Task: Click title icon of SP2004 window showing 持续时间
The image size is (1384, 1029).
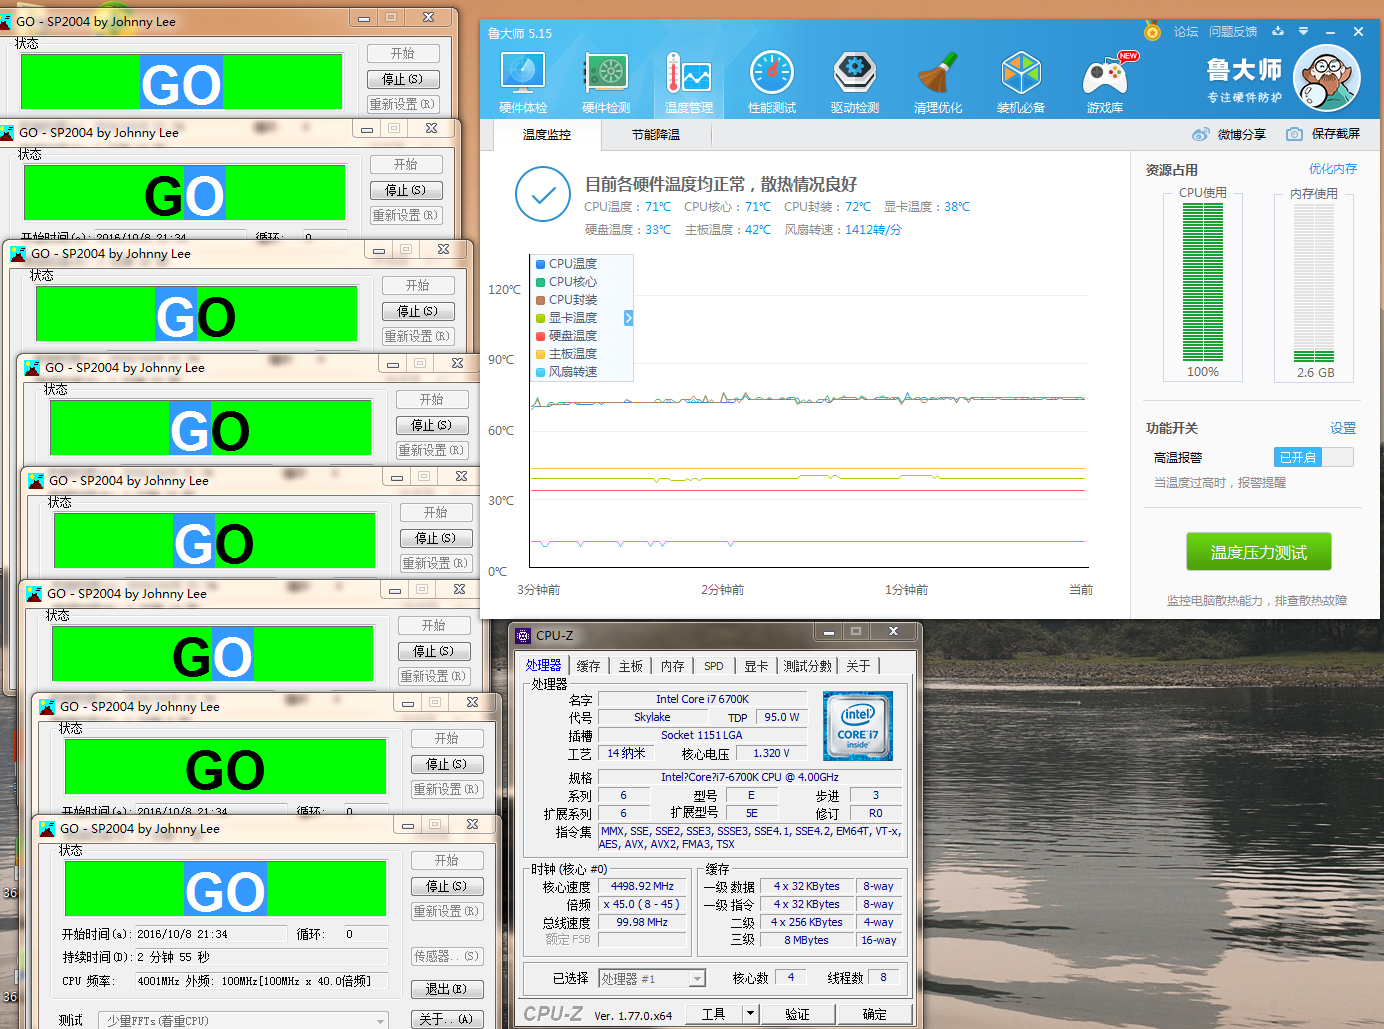Action: coord(47,829)
